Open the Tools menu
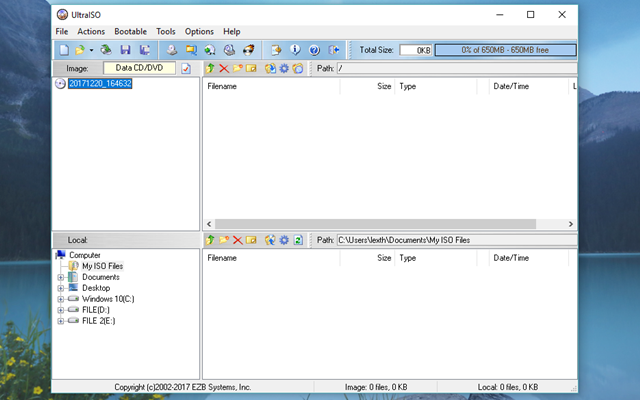This screenshot has height=400, width=640. 166,31
